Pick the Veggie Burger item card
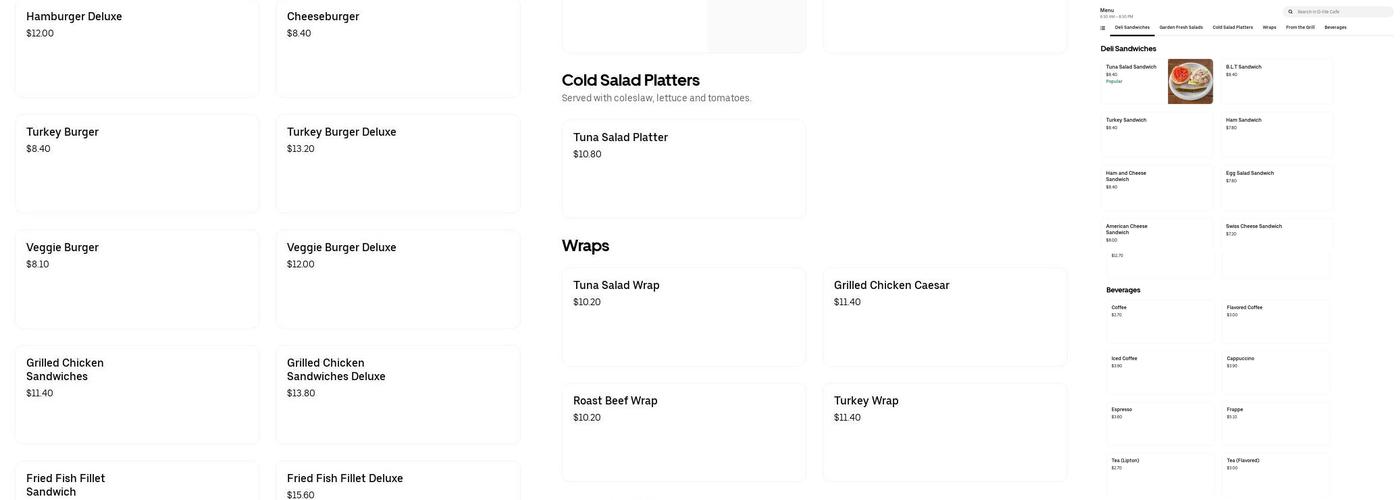The width and height of the screenshot is (1400, 500). [137, 279]
